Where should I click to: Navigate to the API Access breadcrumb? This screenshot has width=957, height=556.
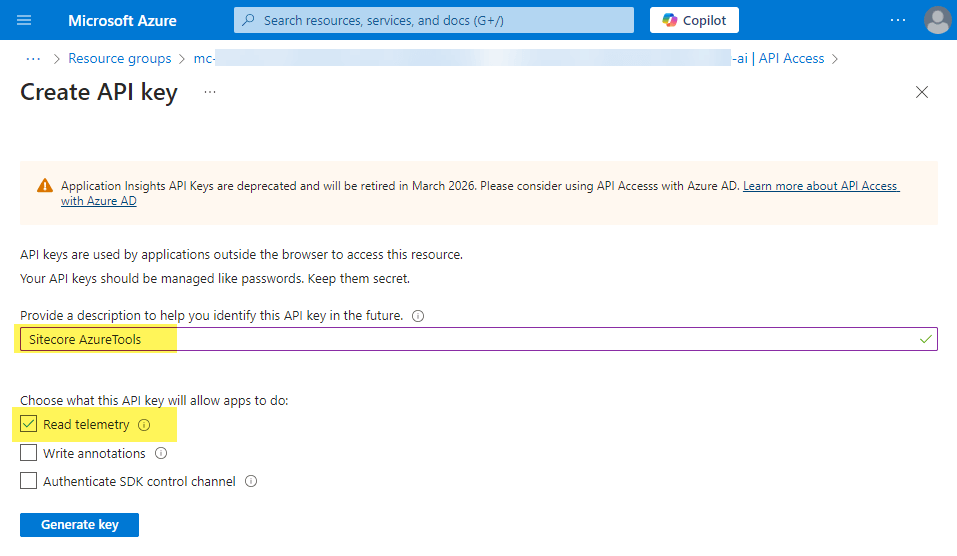[x=791, y=58]
